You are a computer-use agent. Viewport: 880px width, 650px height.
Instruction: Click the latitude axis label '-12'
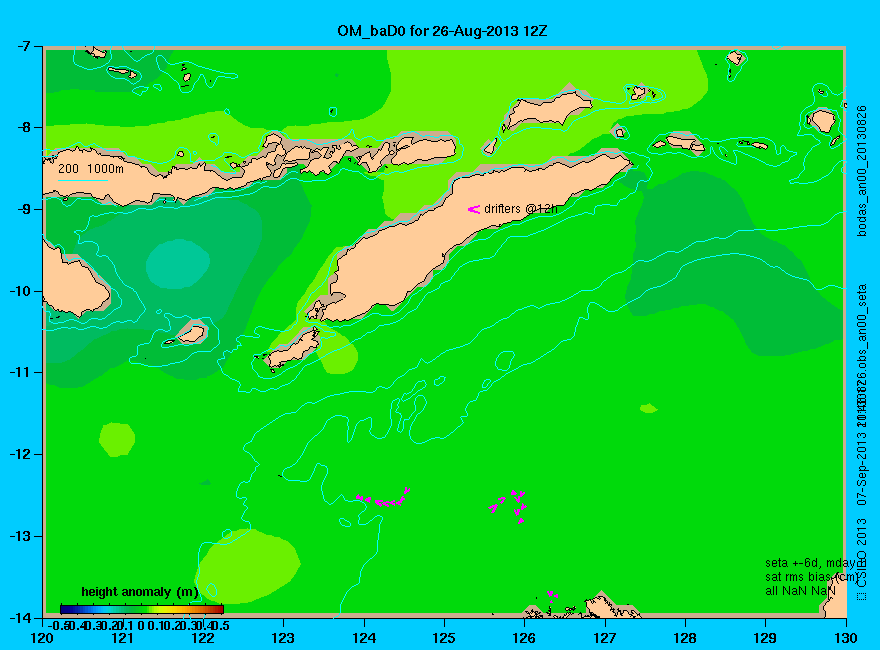click(x=20, y=454)
